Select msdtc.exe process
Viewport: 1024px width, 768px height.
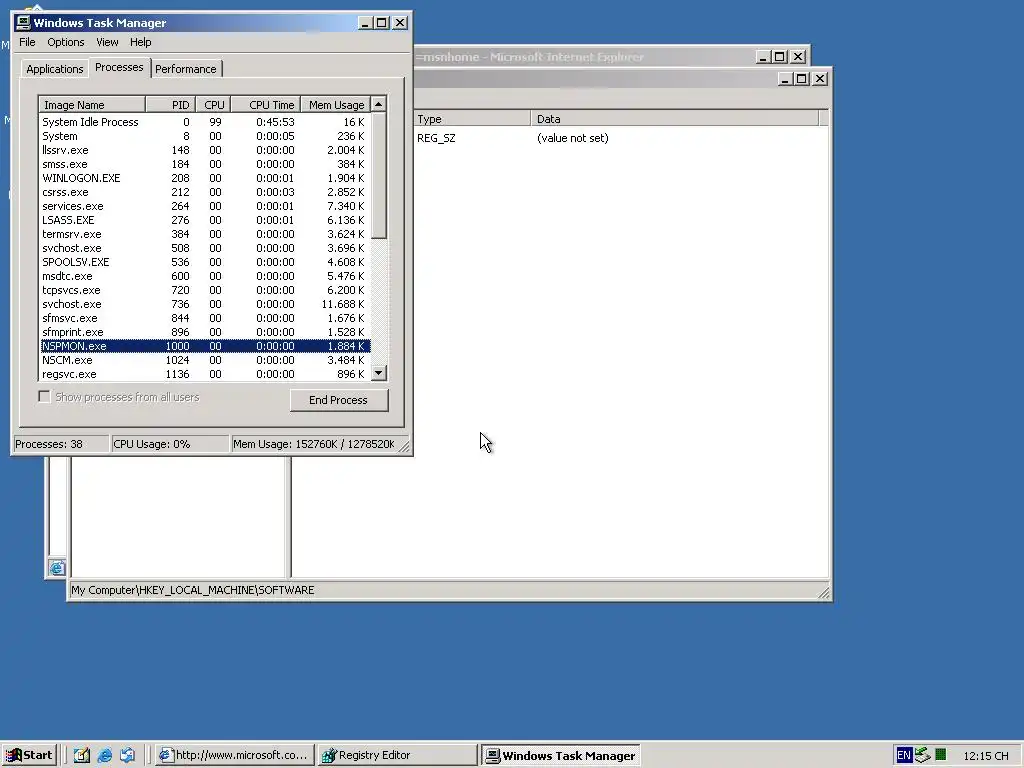205,276
